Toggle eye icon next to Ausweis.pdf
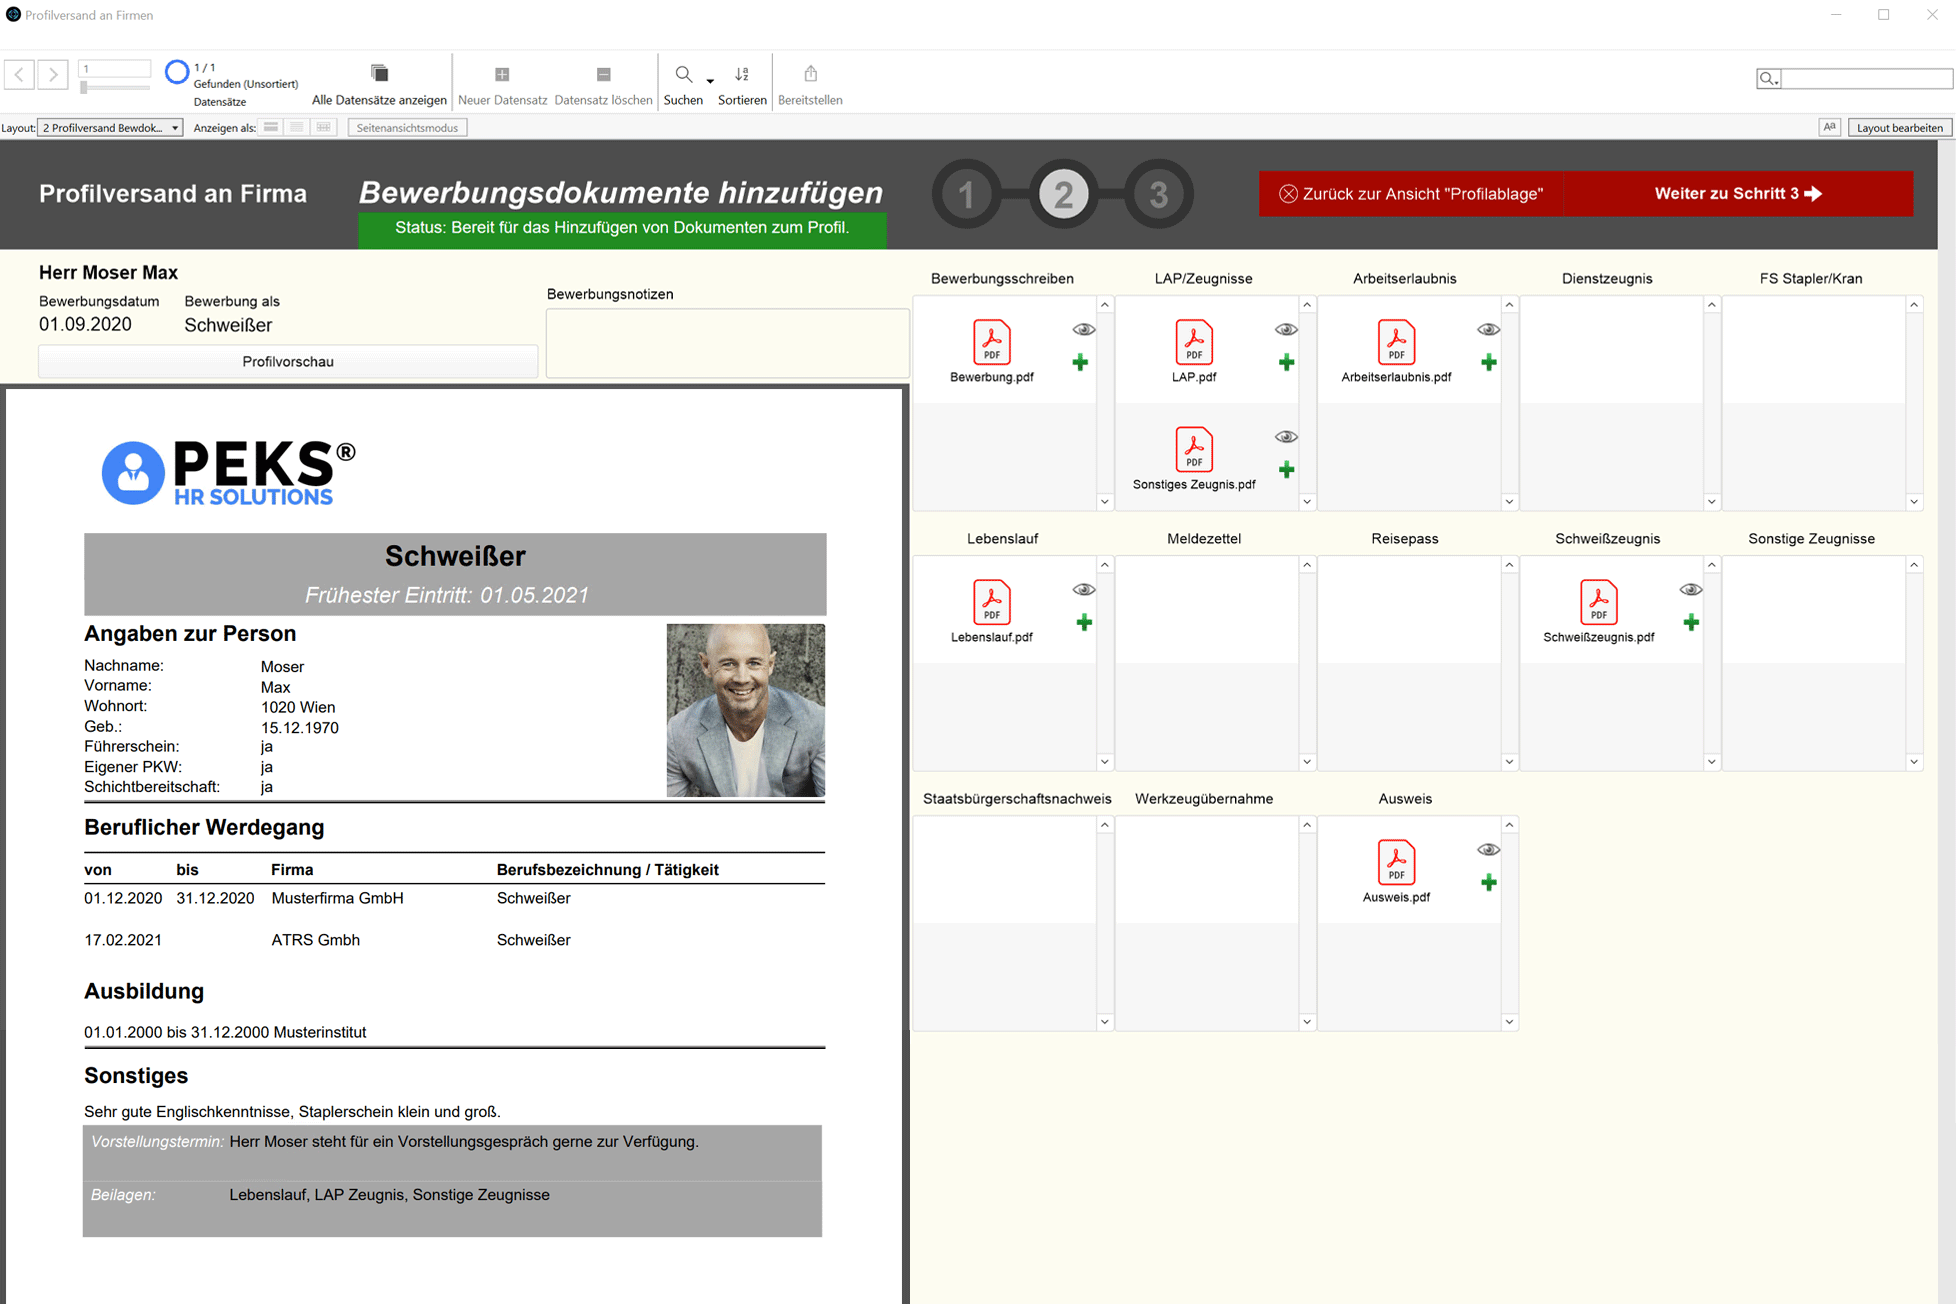 pos(1488,850)
